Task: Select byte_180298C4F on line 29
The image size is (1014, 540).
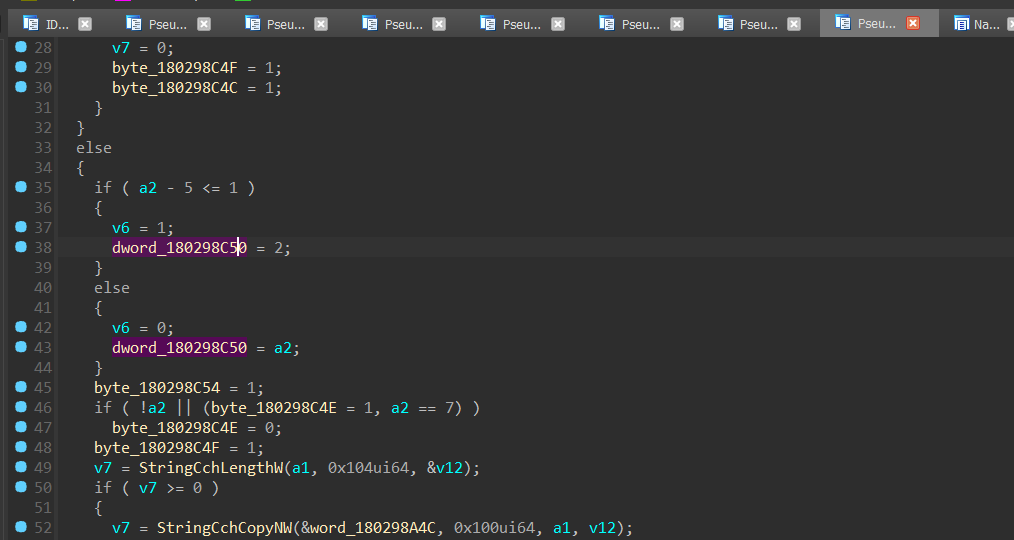Action: click(175, 68)
